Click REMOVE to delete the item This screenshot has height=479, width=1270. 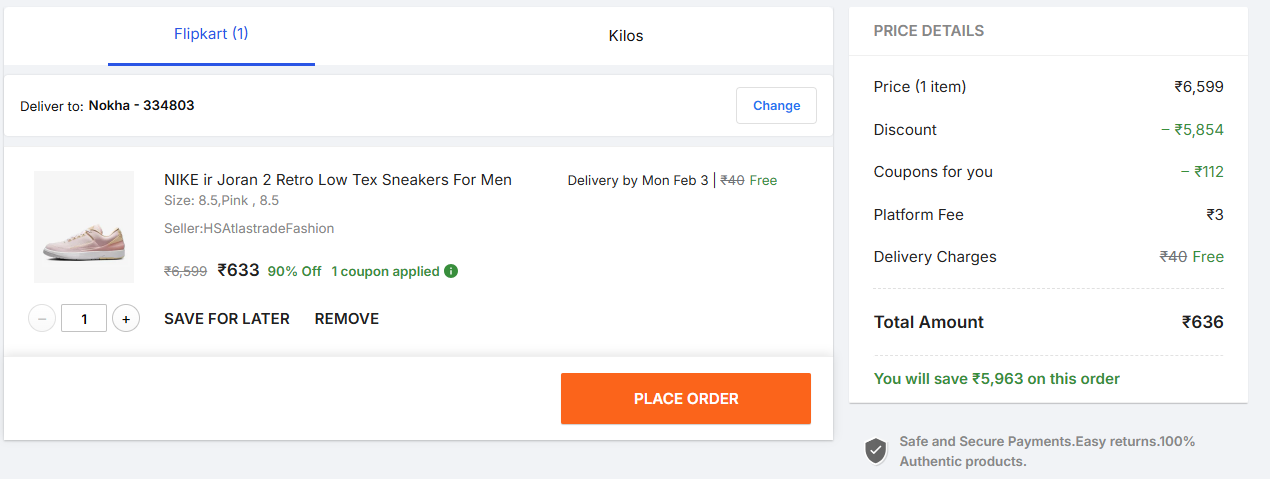coord(347,319)
